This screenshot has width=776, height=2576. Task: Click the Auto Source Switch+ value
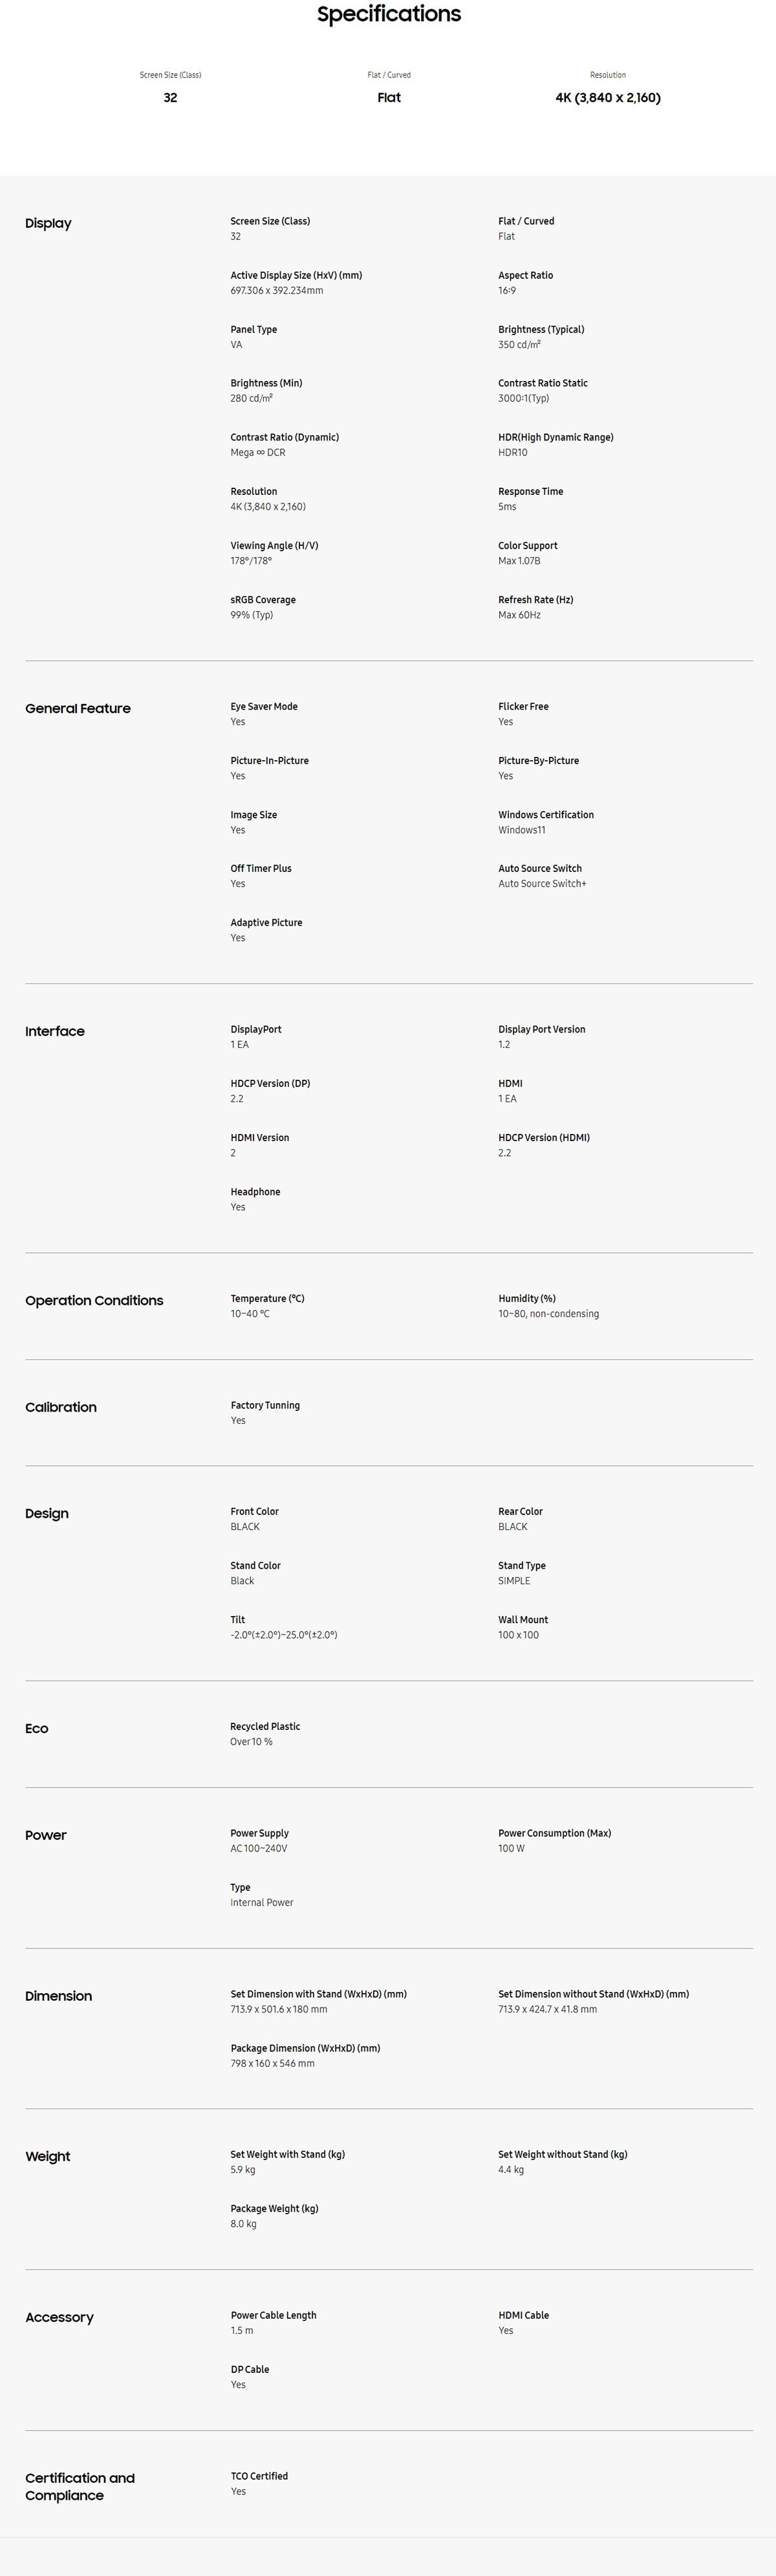542,884
